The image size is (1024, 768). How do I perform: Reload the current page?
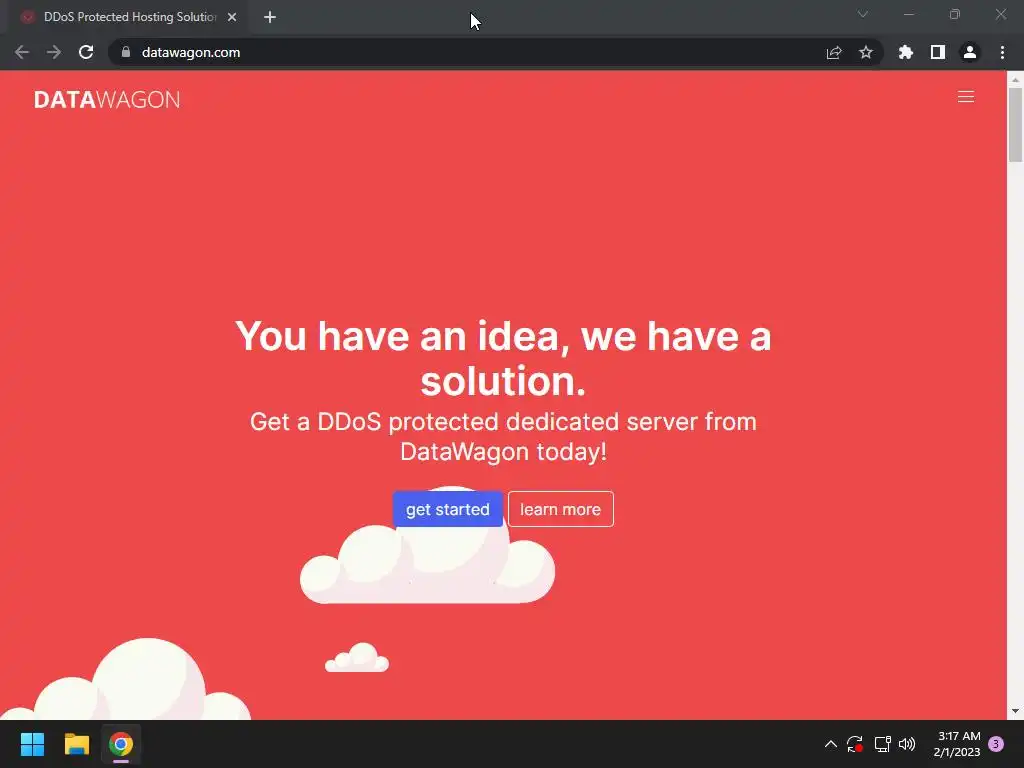click(86, 52)
